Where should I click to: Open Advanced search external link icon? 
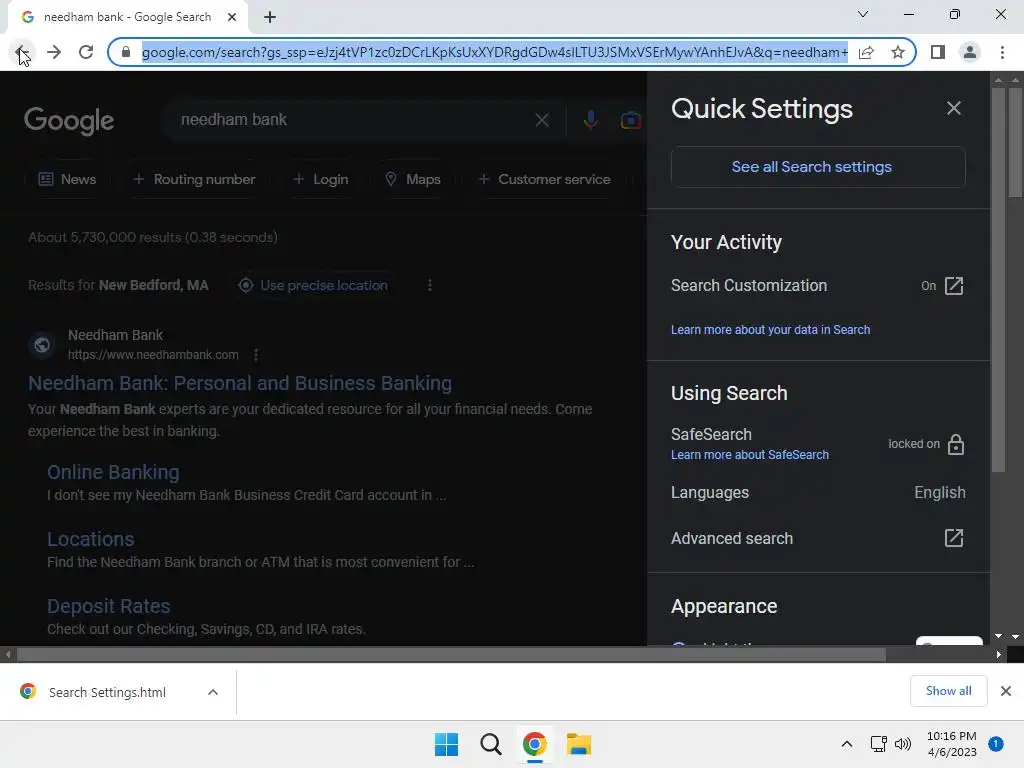click(954, 538)
